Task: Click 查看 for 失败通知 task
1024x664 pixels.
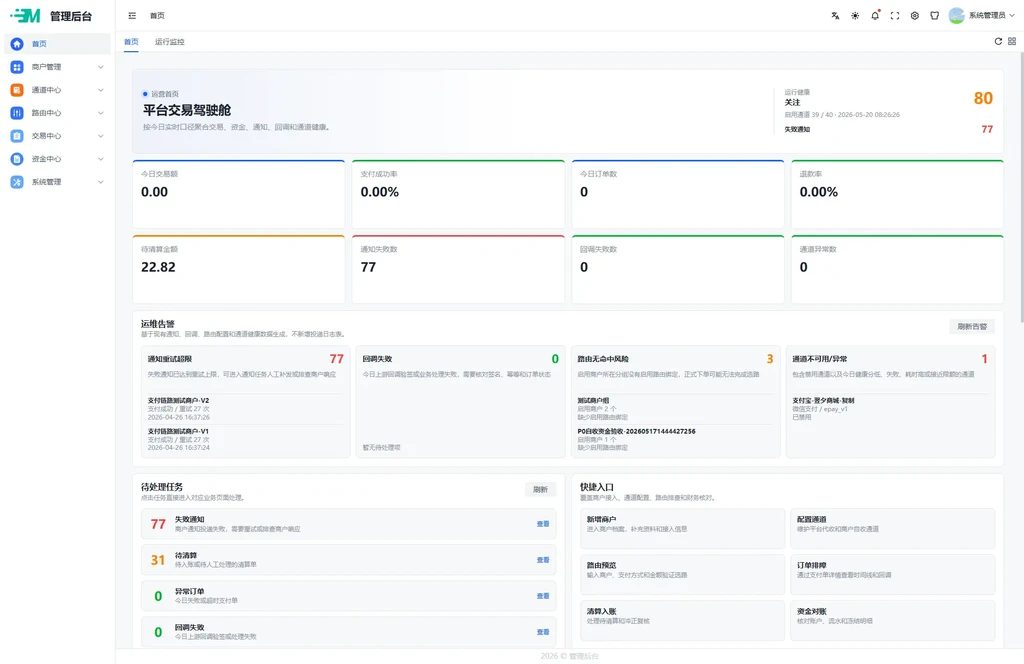Action: [543, 524]
